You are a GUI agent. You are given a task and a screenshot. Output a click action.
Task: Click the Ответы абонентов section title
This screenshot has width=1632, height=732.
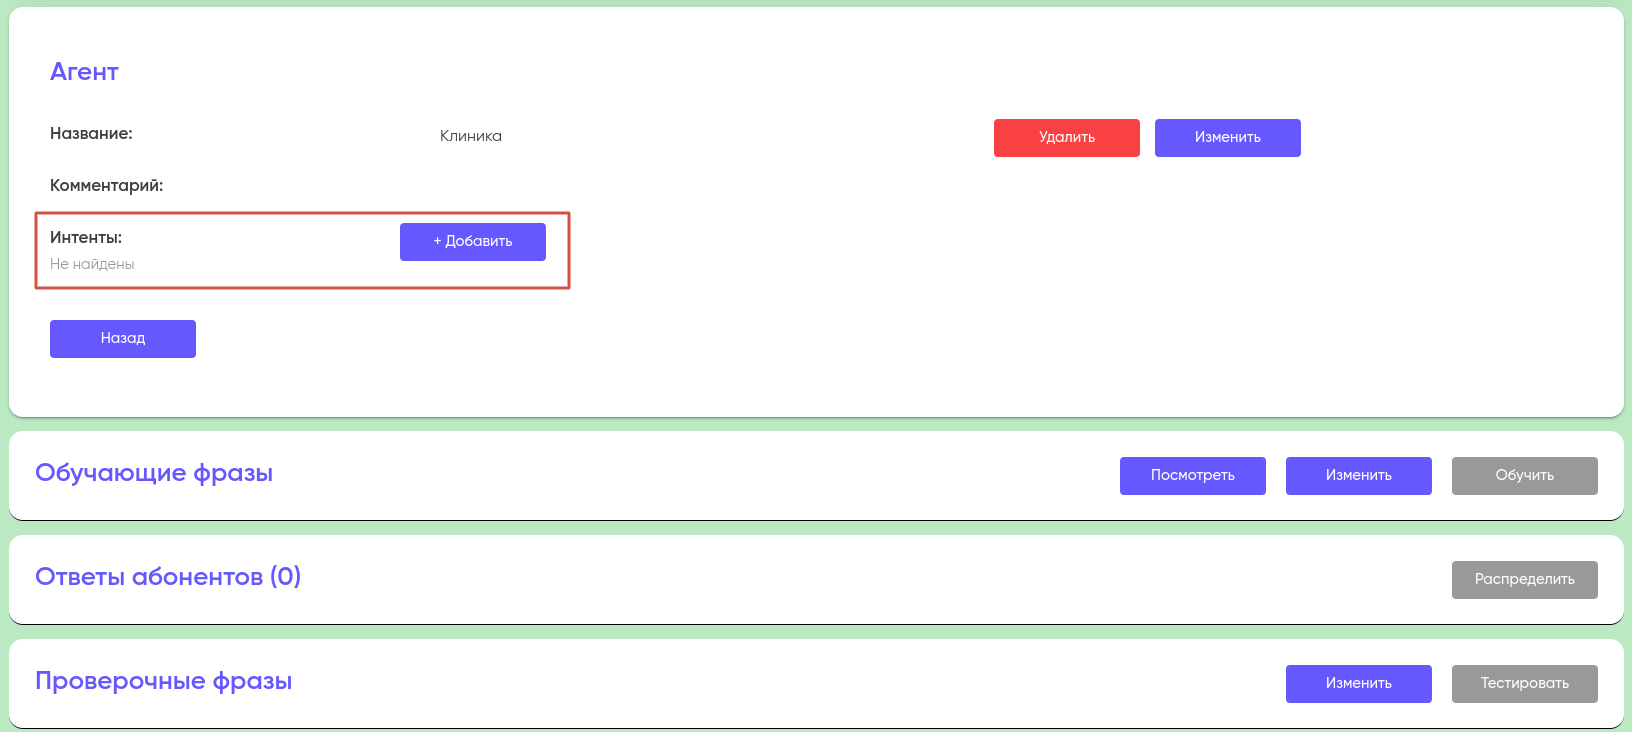point(149,577)
